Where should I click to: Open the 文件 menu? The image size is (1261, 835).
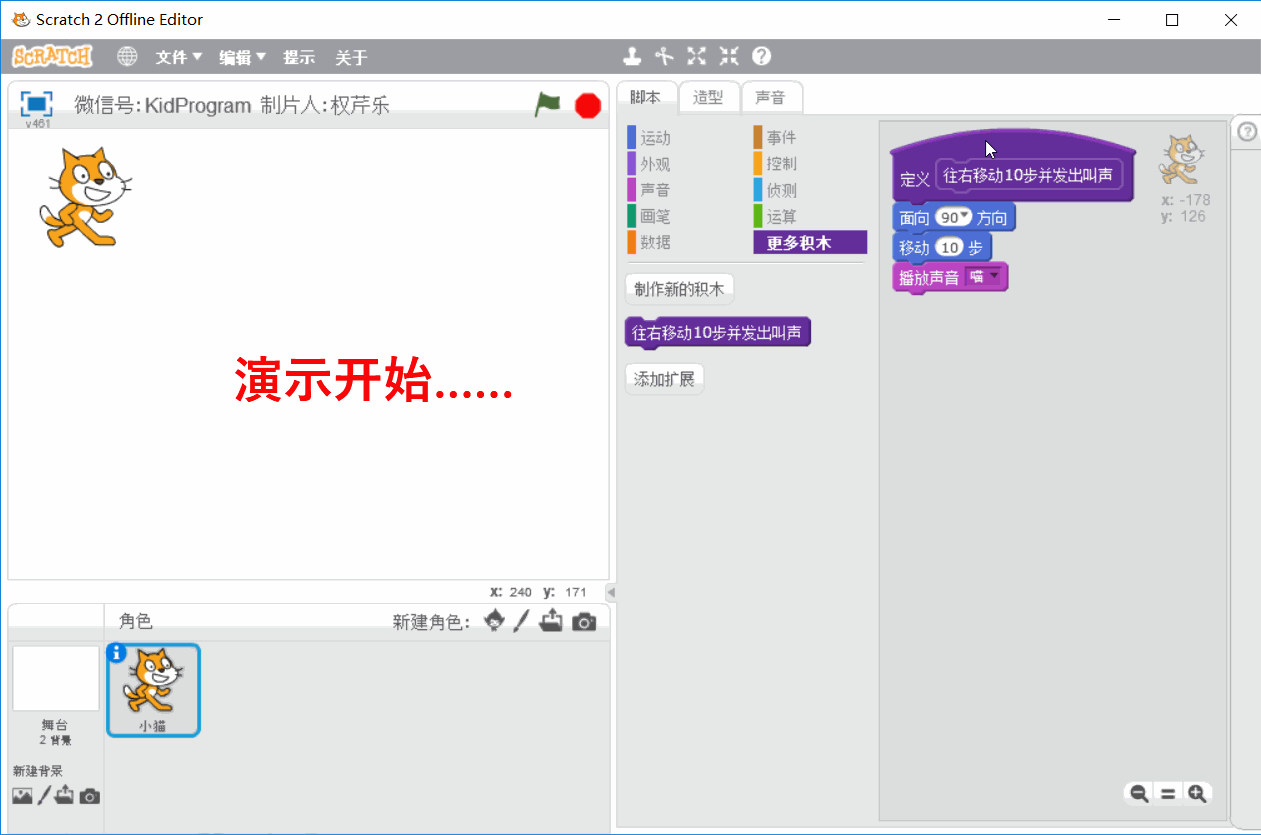point(179,57)
